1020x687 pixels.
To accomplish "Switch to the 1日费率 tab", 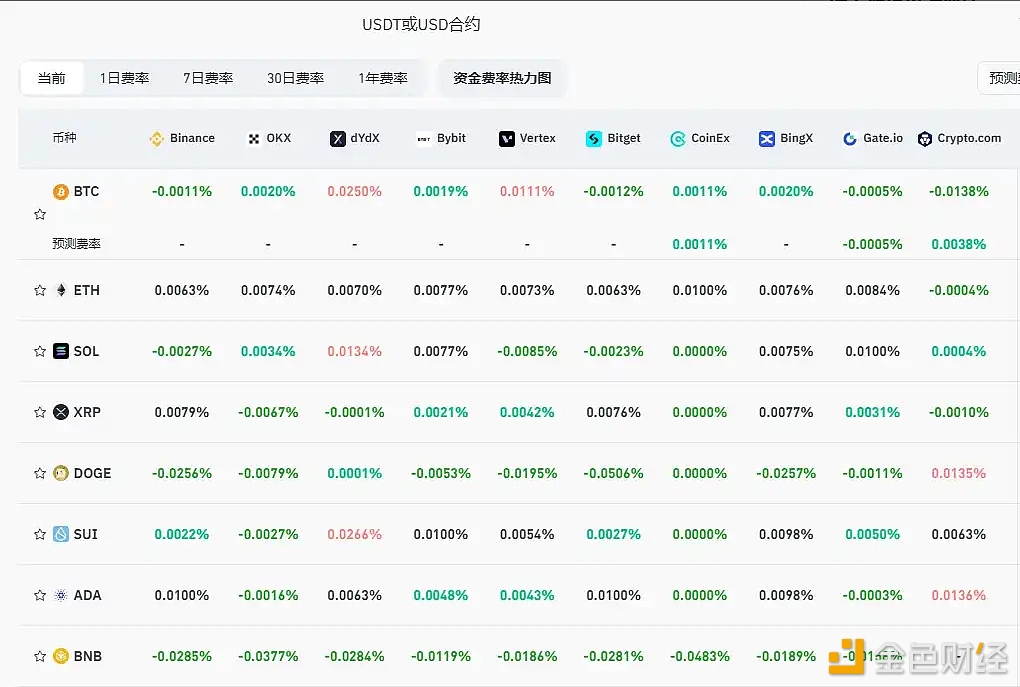I will pos(124,79).
